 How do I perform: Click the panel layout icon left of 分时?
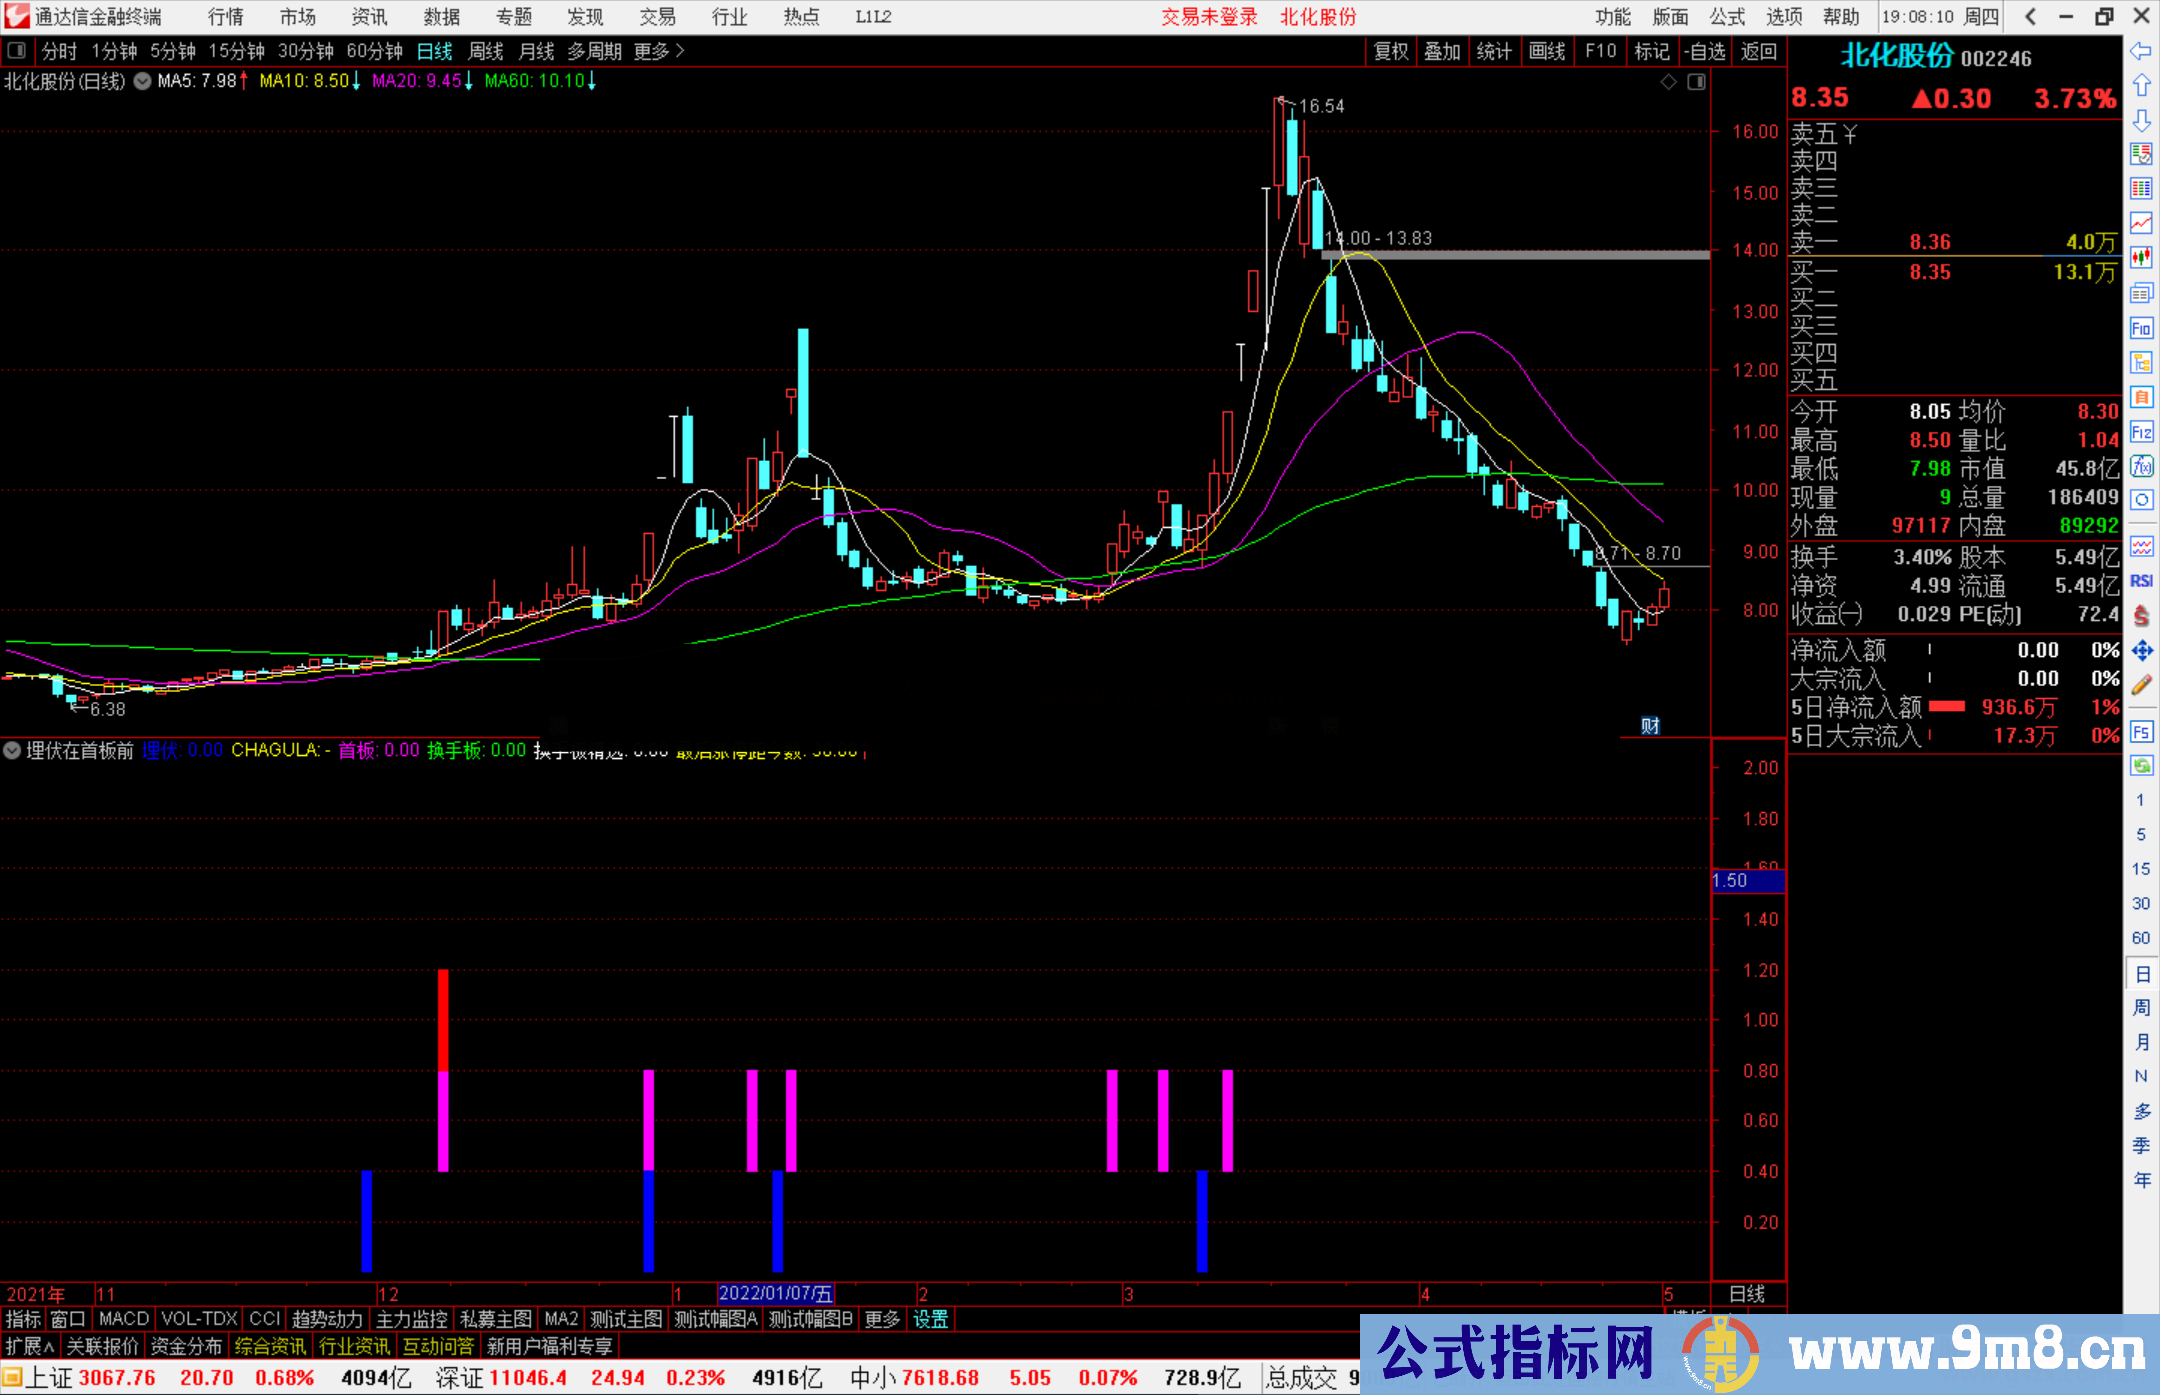point(17,51)
